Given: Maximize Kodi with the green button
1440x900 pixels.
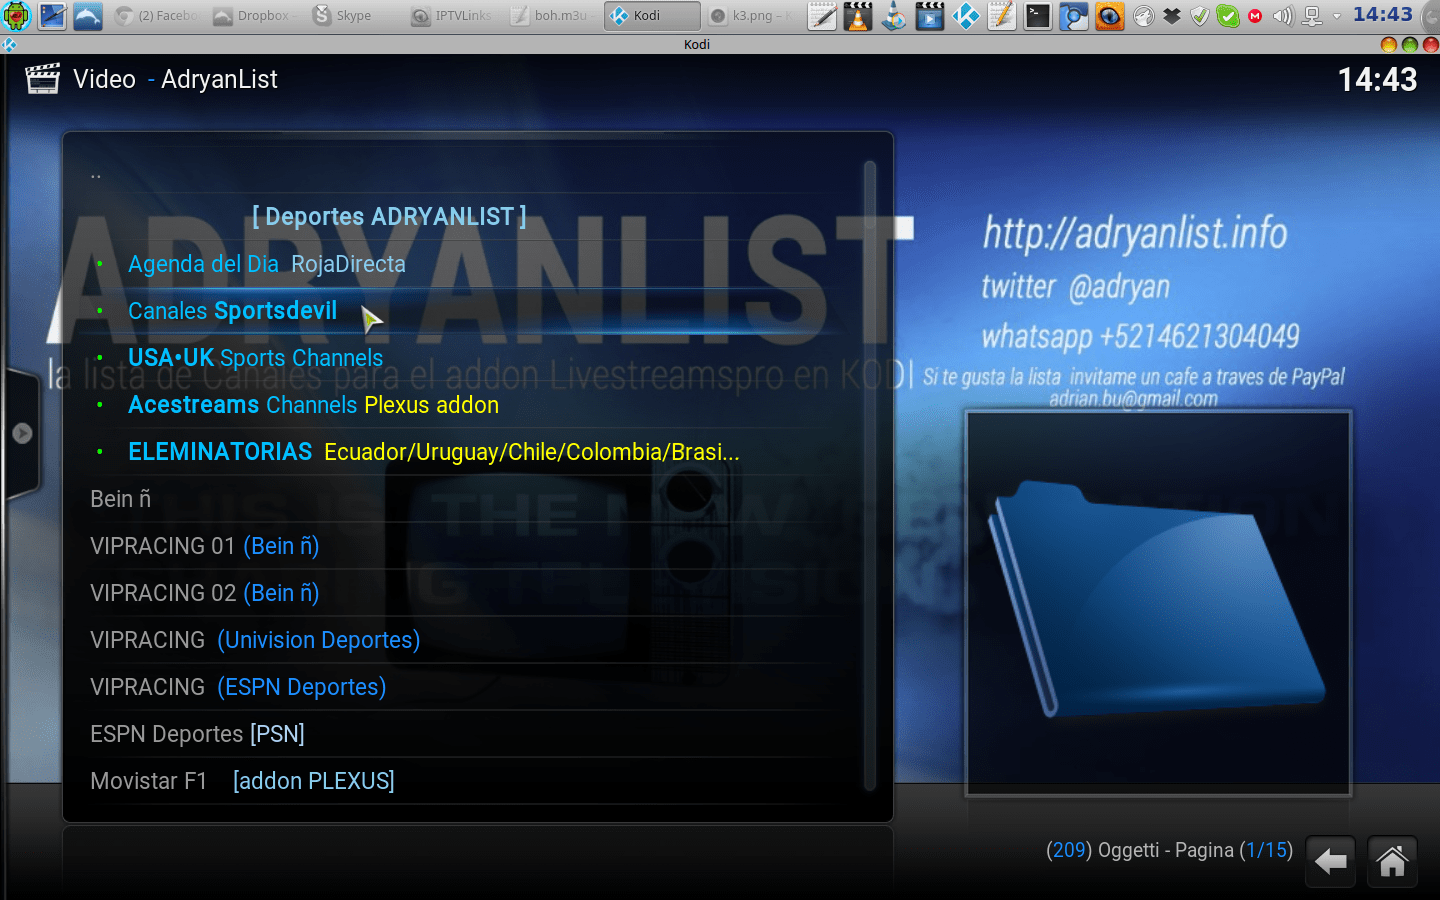Looking at the screenshot, I should click(1410, 44).
